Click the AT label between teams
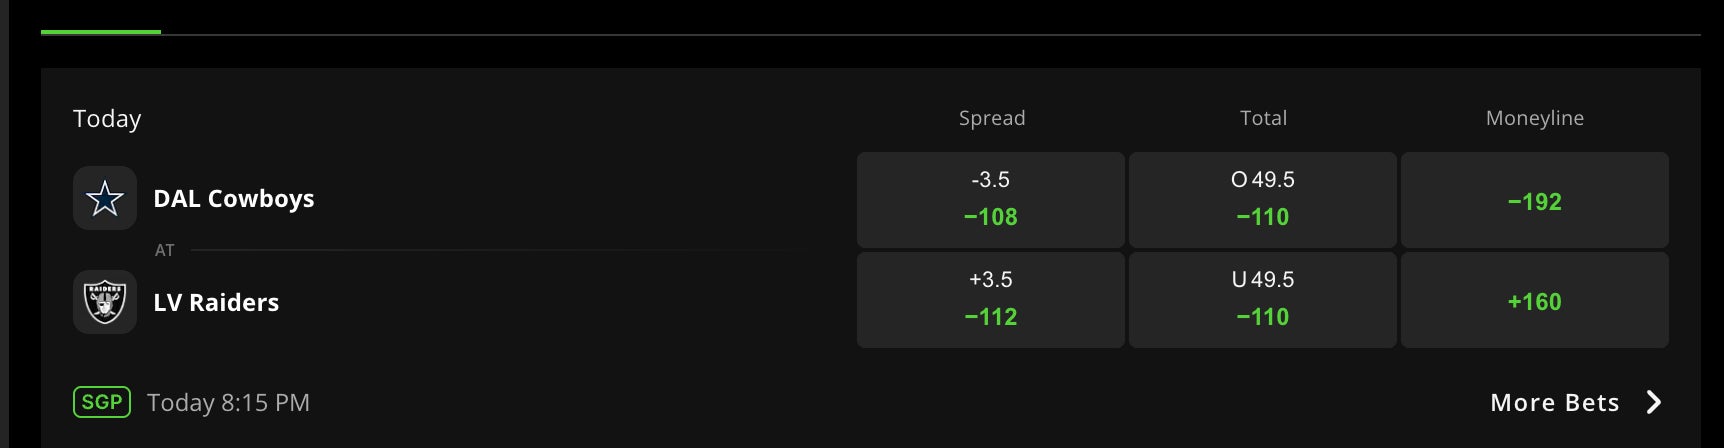 [x=165, y=250]
